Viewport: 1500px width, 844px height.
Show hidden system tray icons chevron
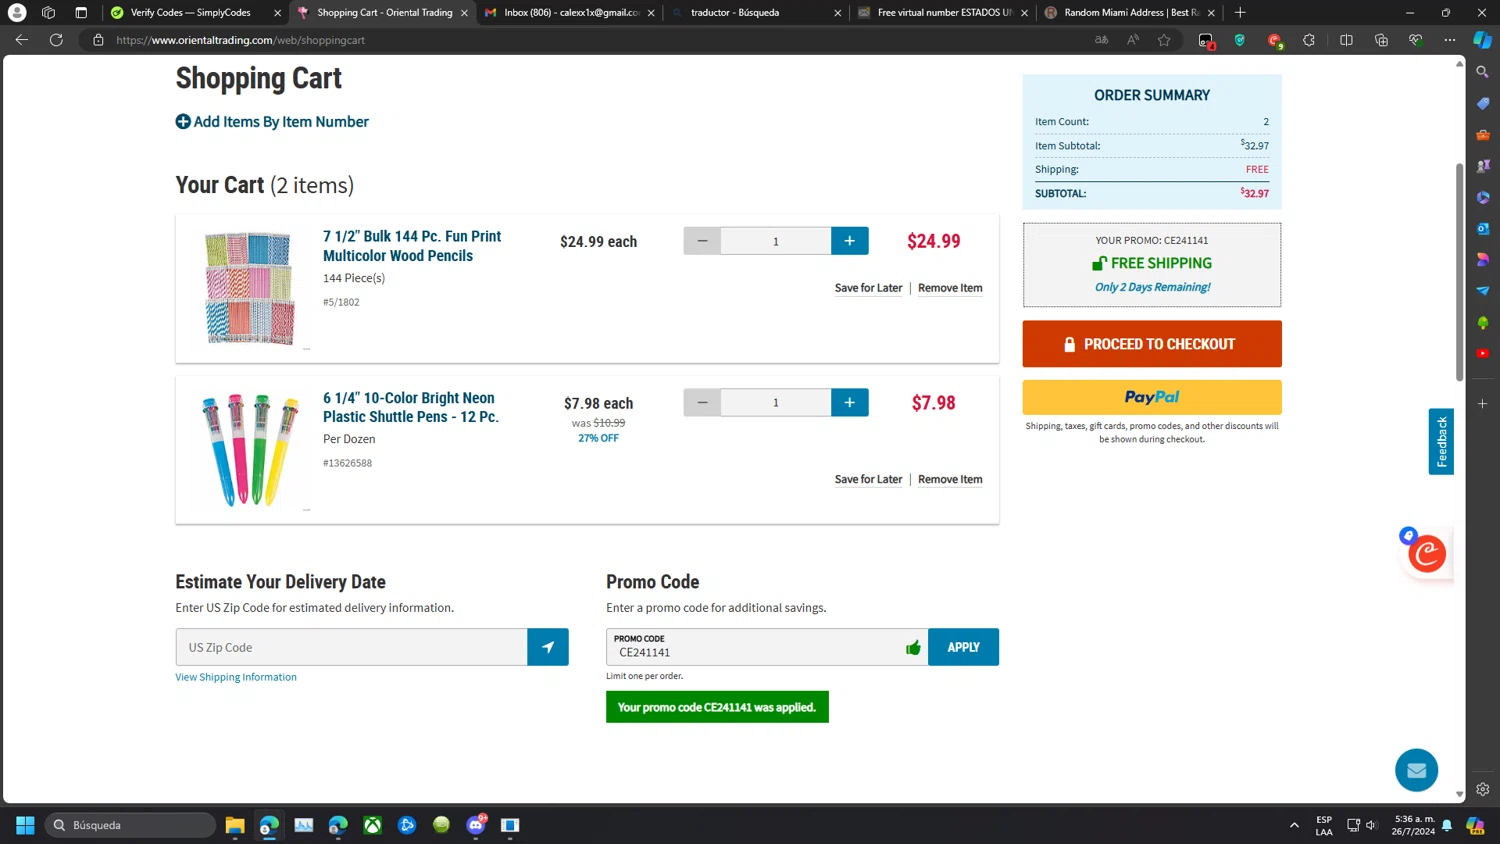pos(1294,825)
